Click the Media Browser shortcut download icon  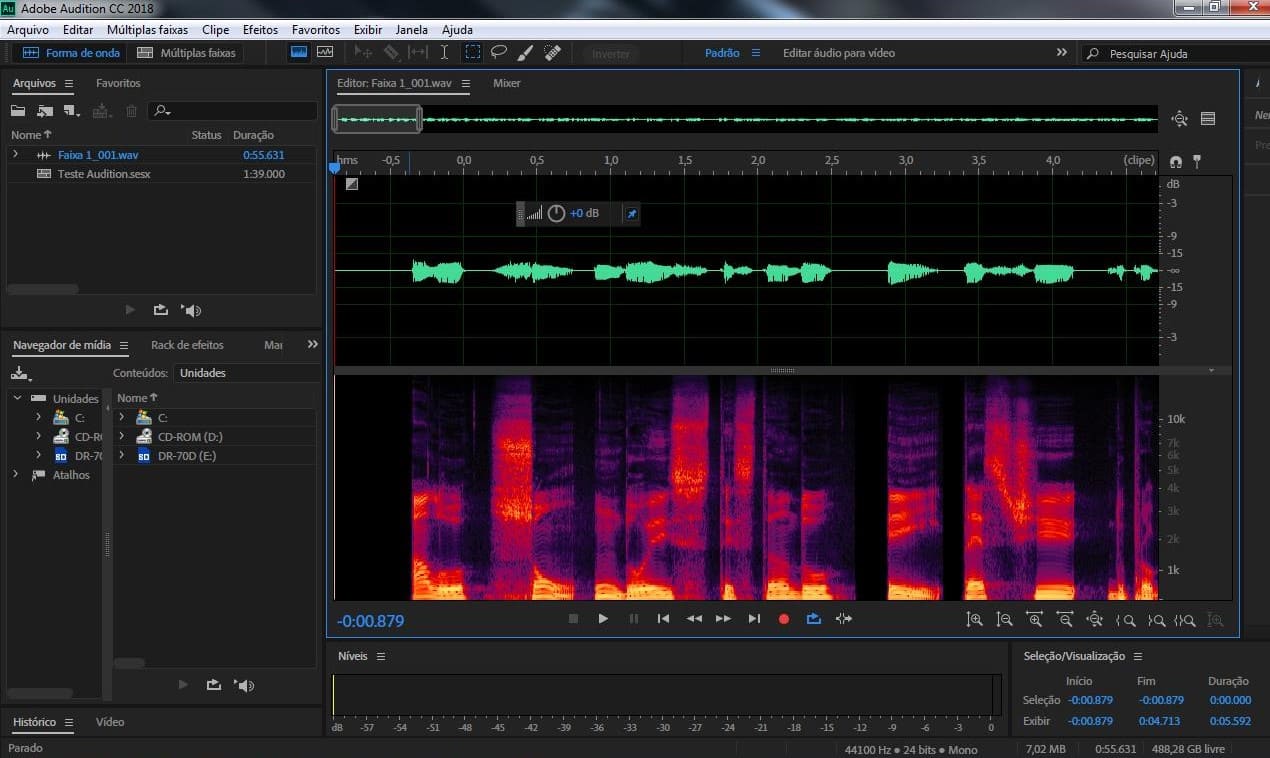click(20, 373)
